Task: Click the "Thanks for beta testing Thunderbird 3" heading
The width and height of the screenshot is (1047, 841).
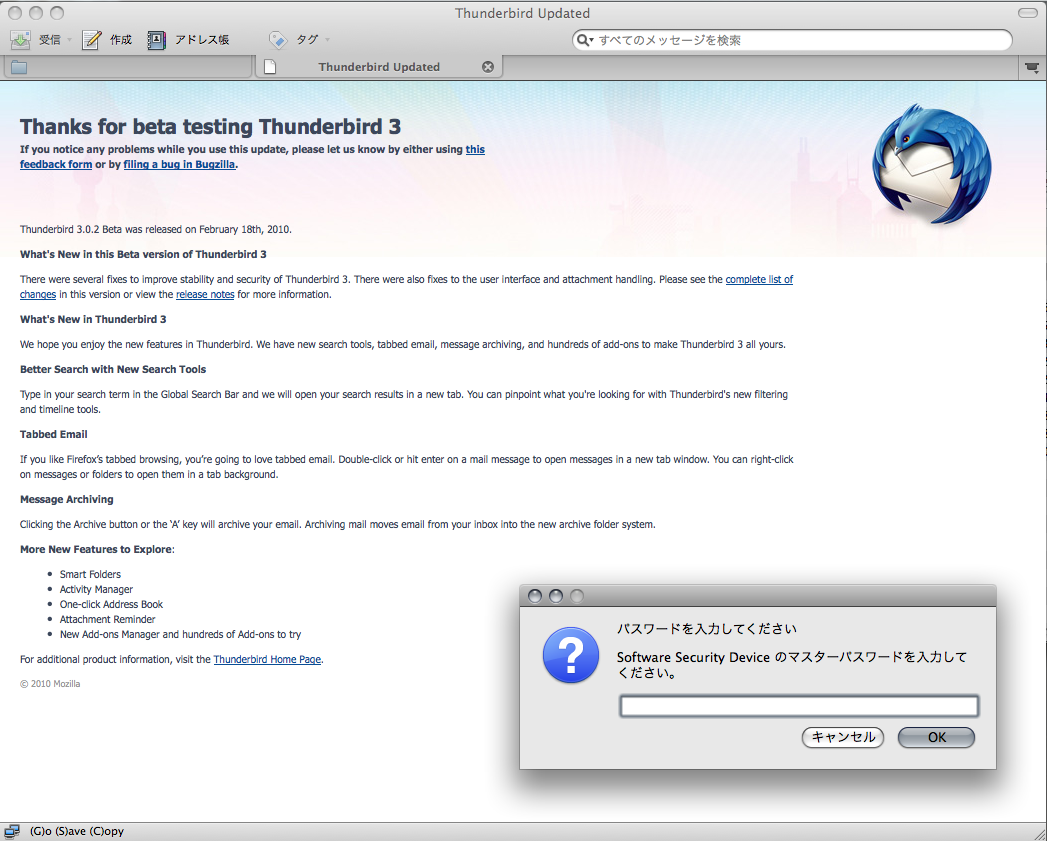Action: 210,126
